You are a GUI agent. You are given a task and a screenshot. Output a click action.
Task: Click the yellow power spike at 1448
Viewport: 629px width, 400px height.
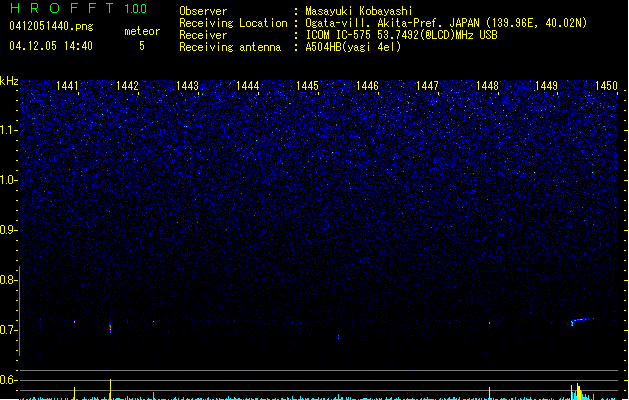pos(489,393)
